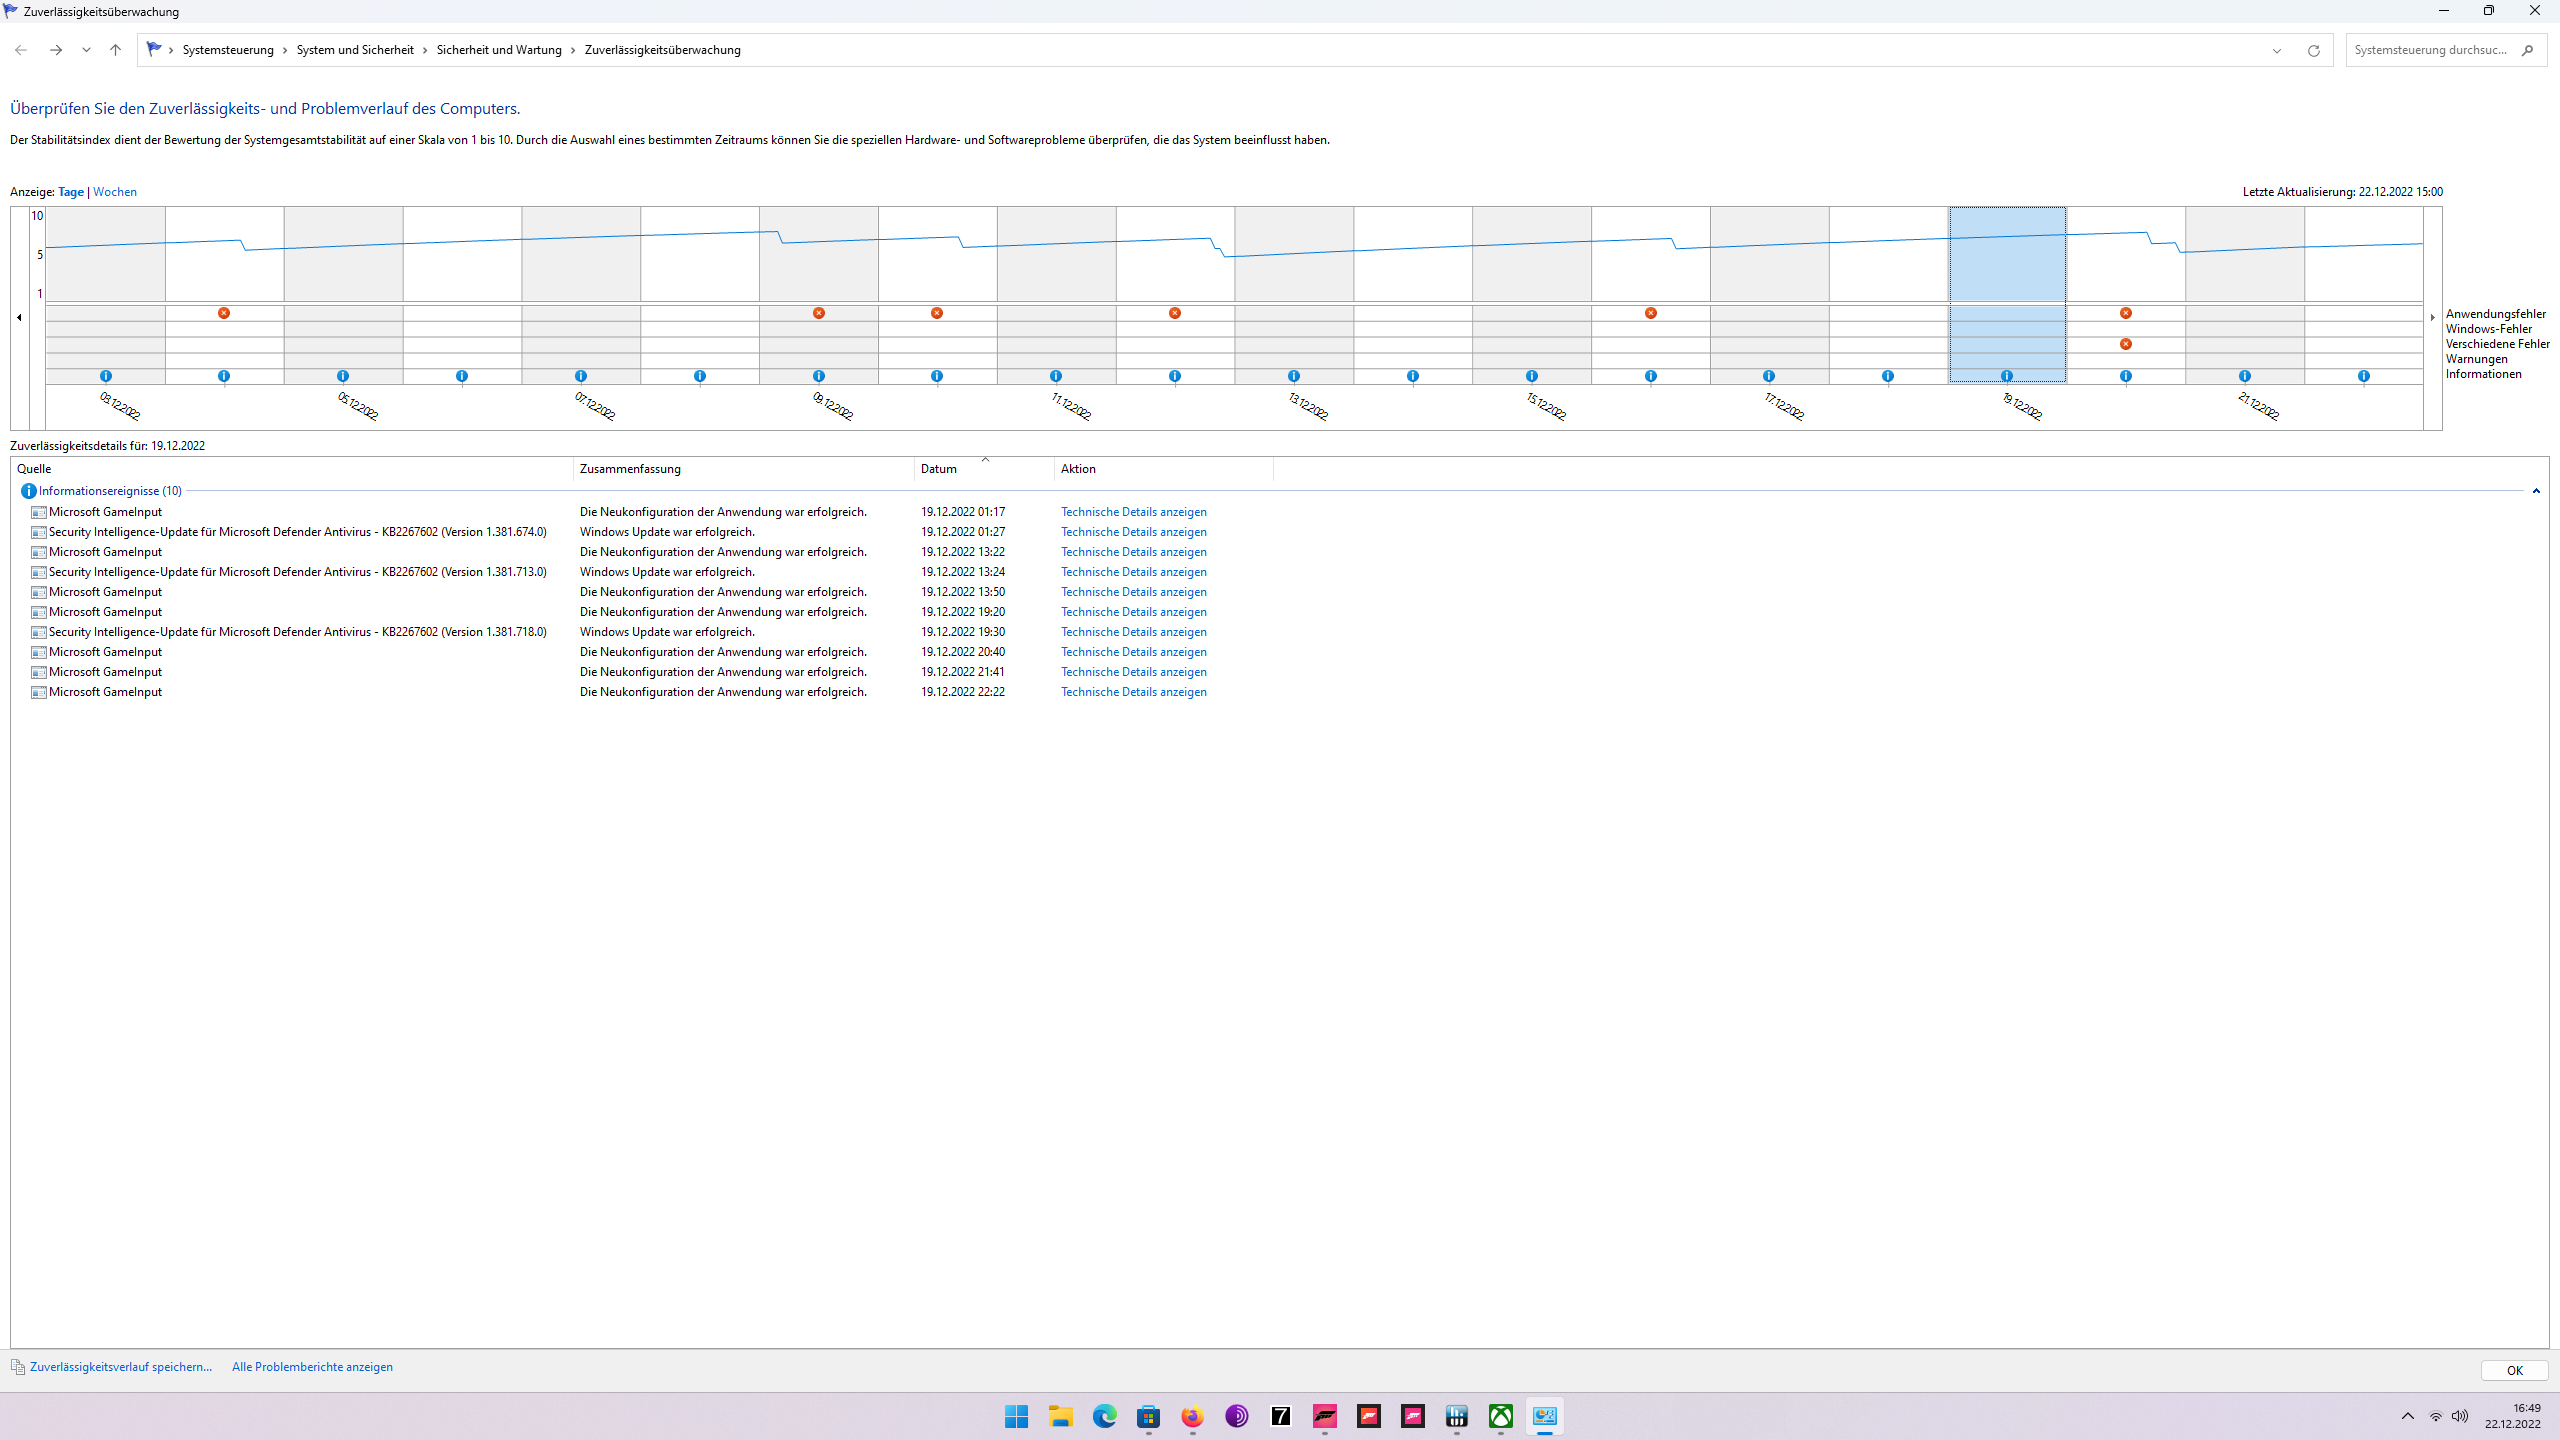Navigate to Sicherheit und Wartung breadcrumb
This screenshot has width=2560, height=1440.
(x=500, y=49)
